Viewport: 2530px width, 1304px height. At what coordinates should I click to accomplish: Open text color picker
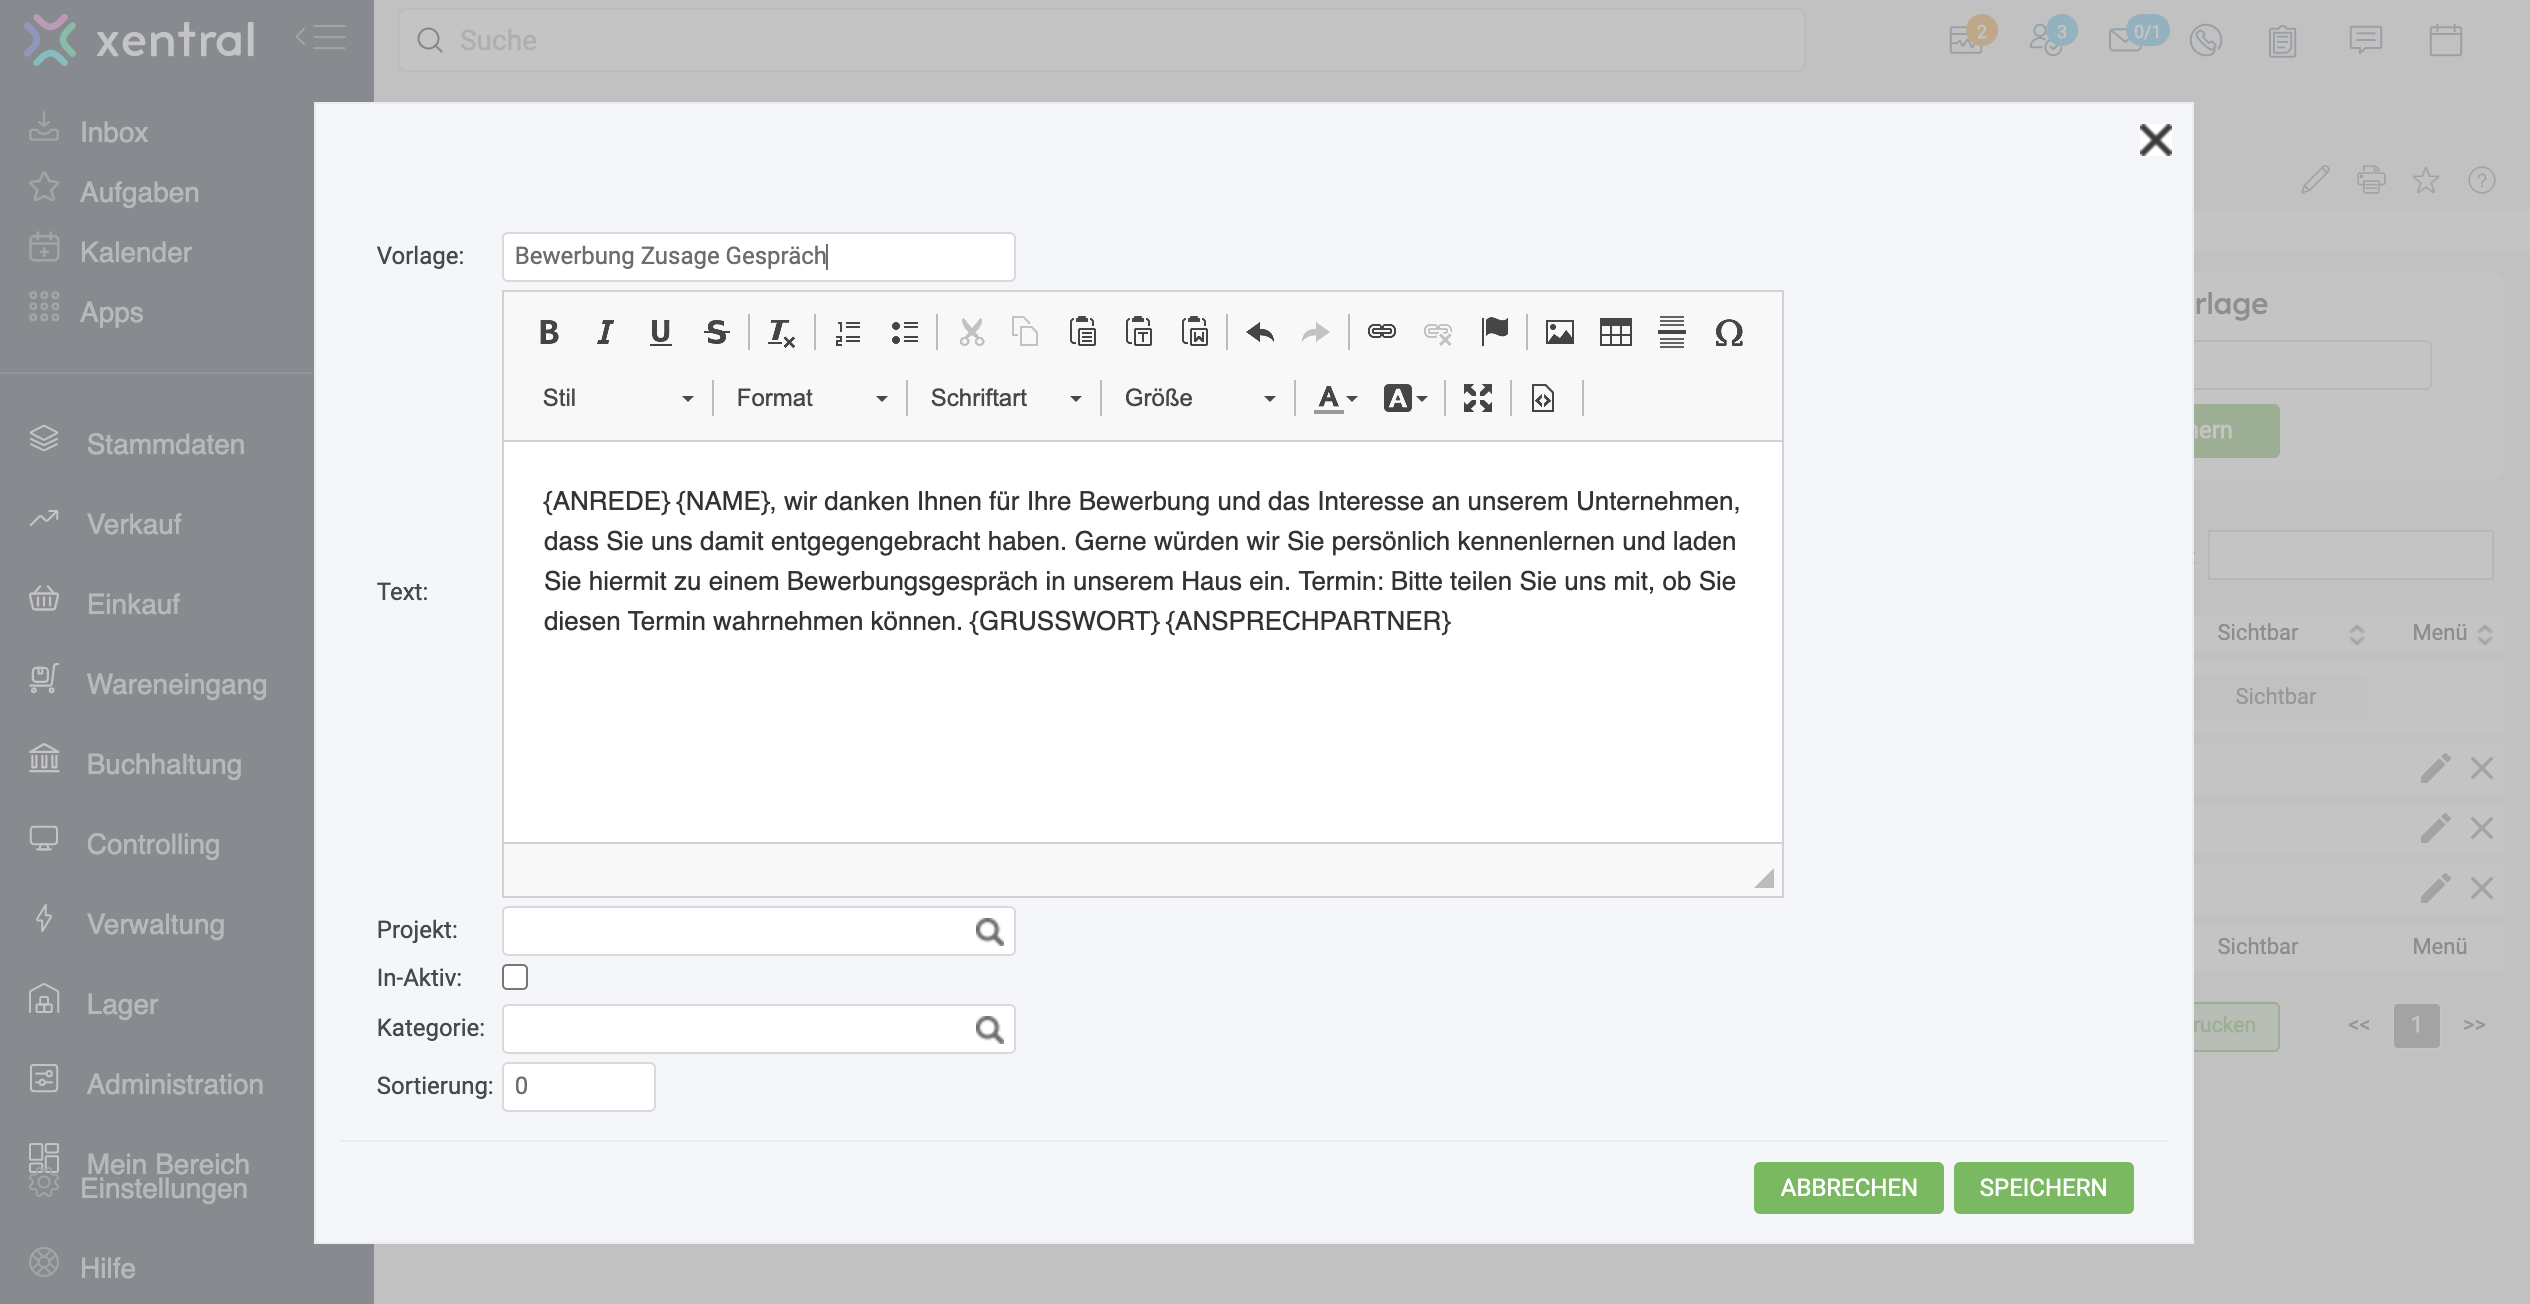coord(1335,398)
